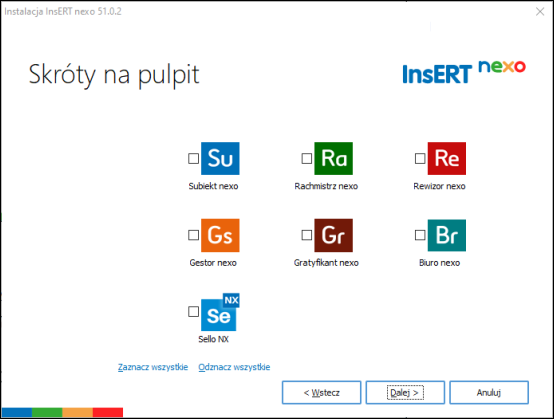
Task: Click the Zaznacz wszystkie link
Action: click(153, 367)
